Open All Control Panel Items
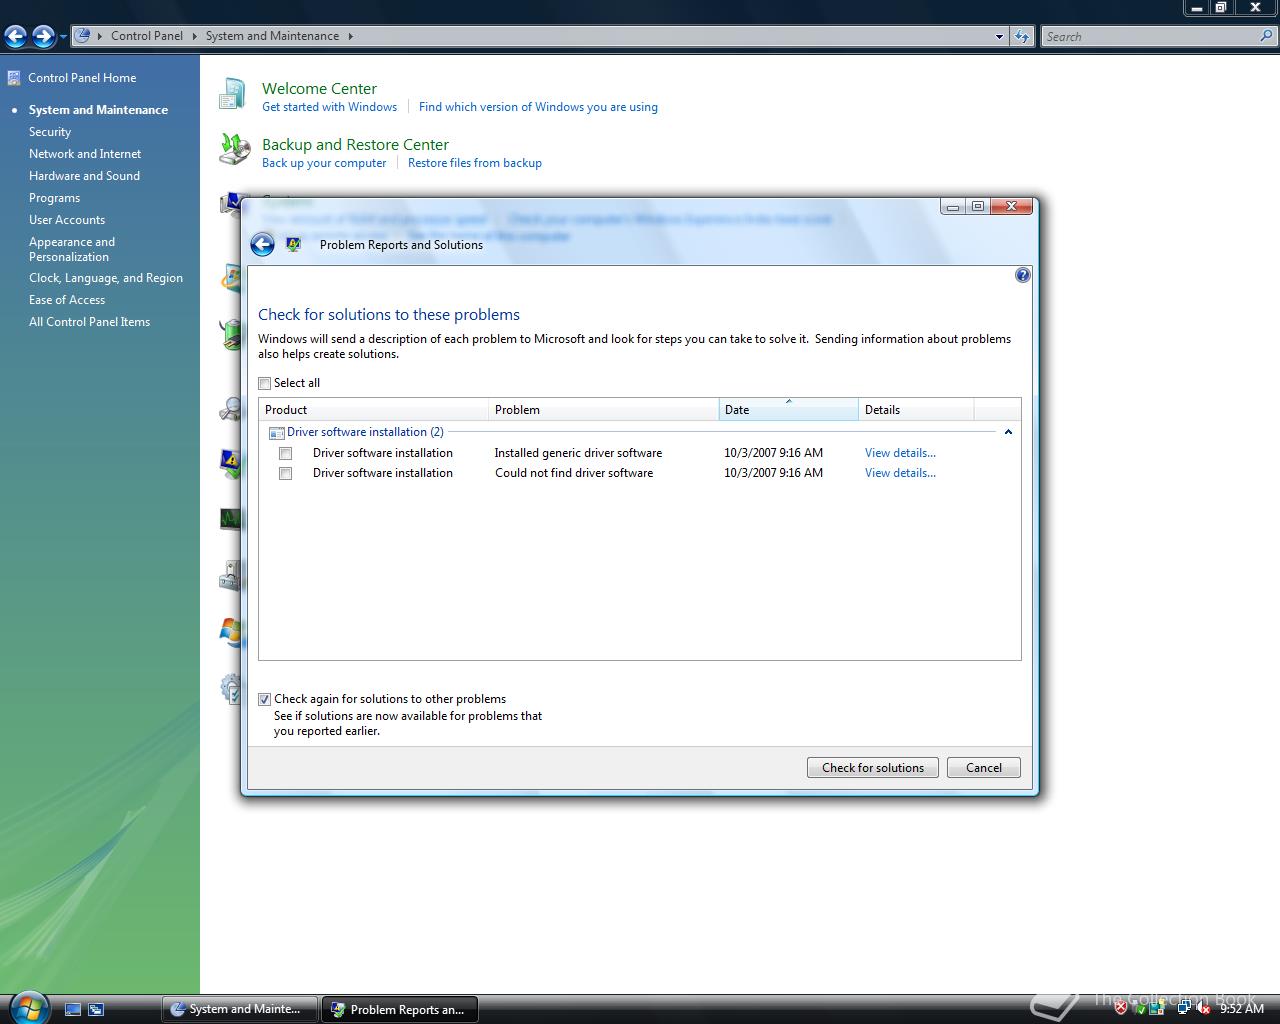 pyautogui.click(x=89, y=322)
